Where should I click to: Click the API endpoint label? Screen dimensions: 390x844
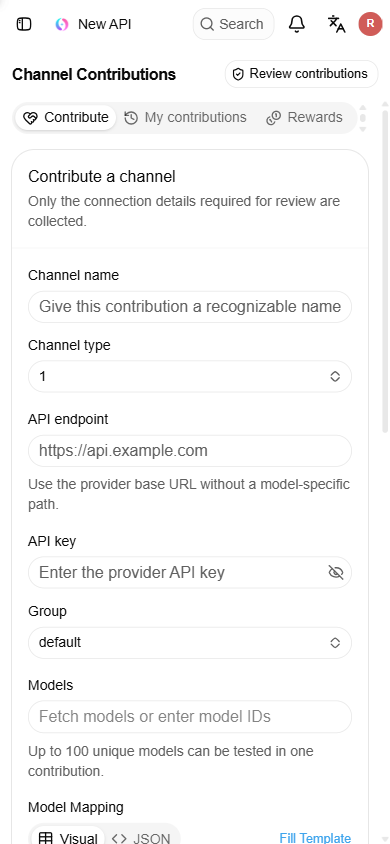coord(68,419)
